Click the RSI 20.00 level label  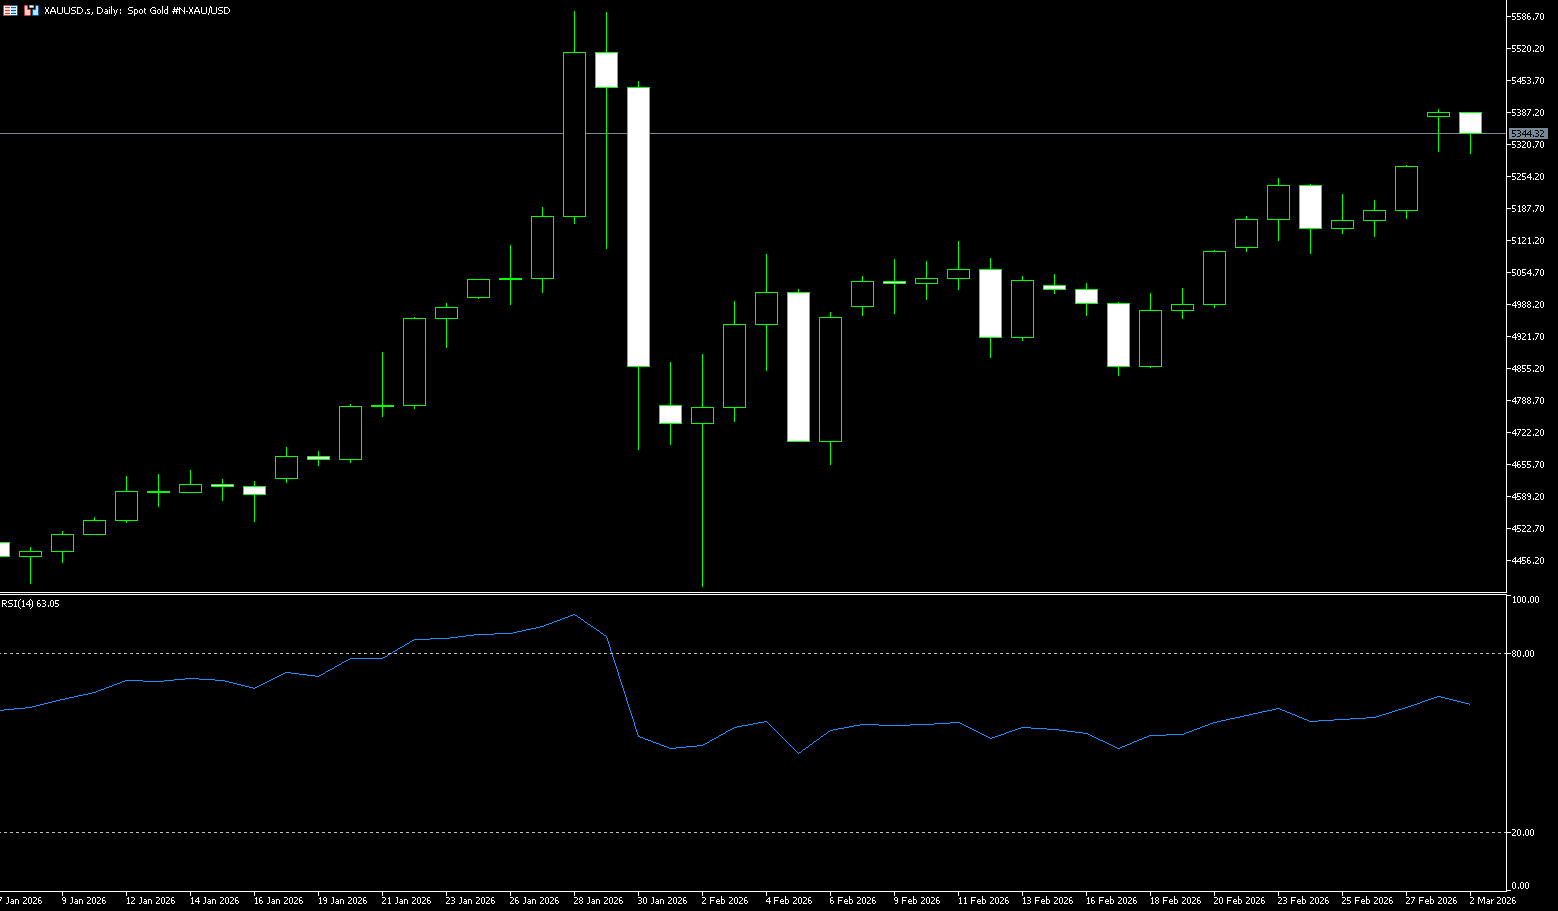(x=1524, y=833)
